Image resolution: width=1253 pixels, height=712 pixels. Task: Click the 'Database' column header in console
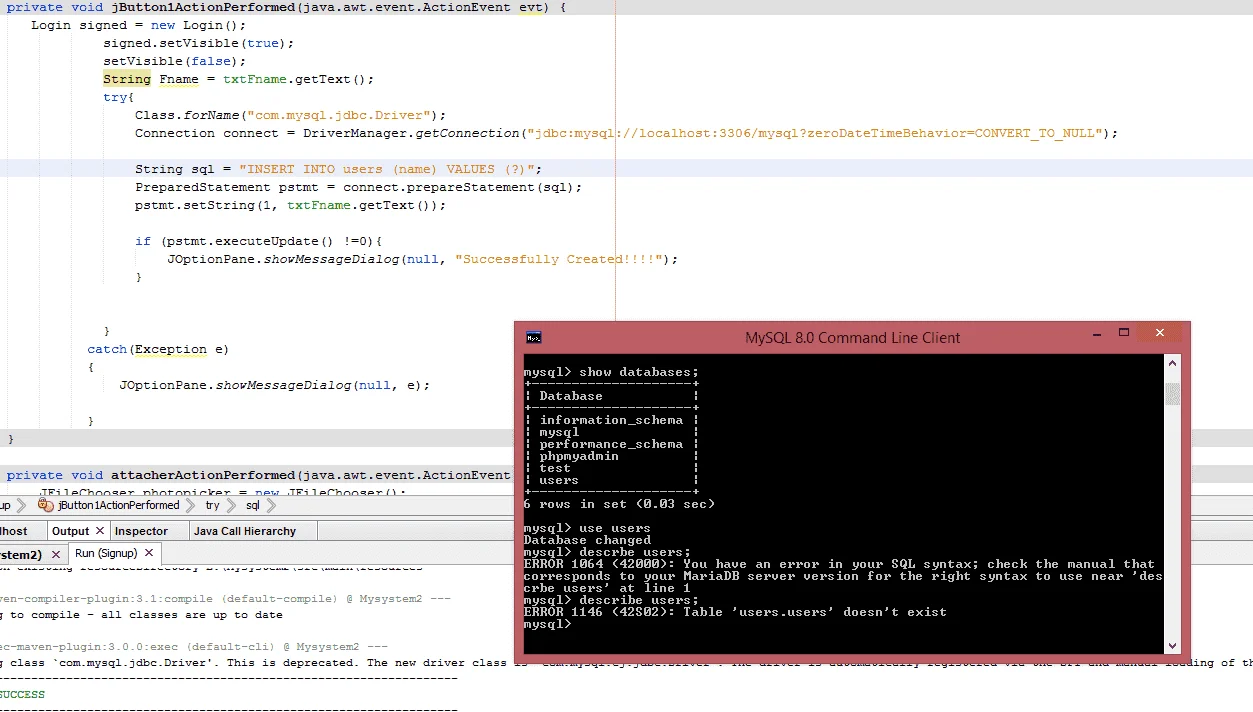[x=571, y=396]
